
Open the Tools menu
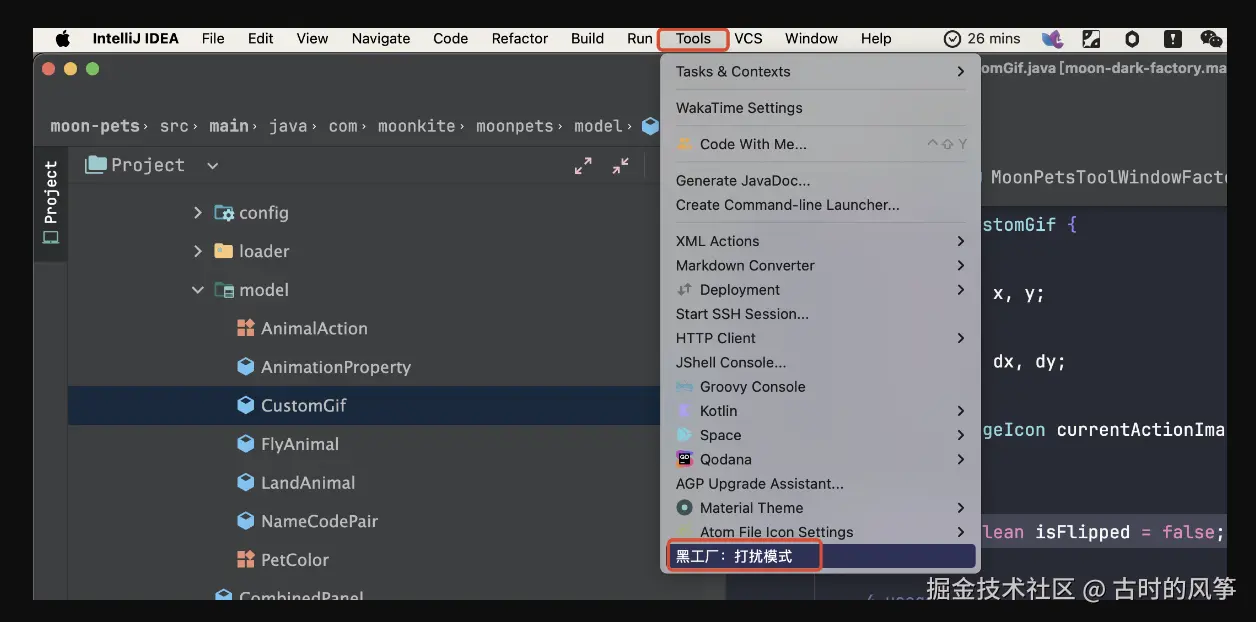click(693, 39)
